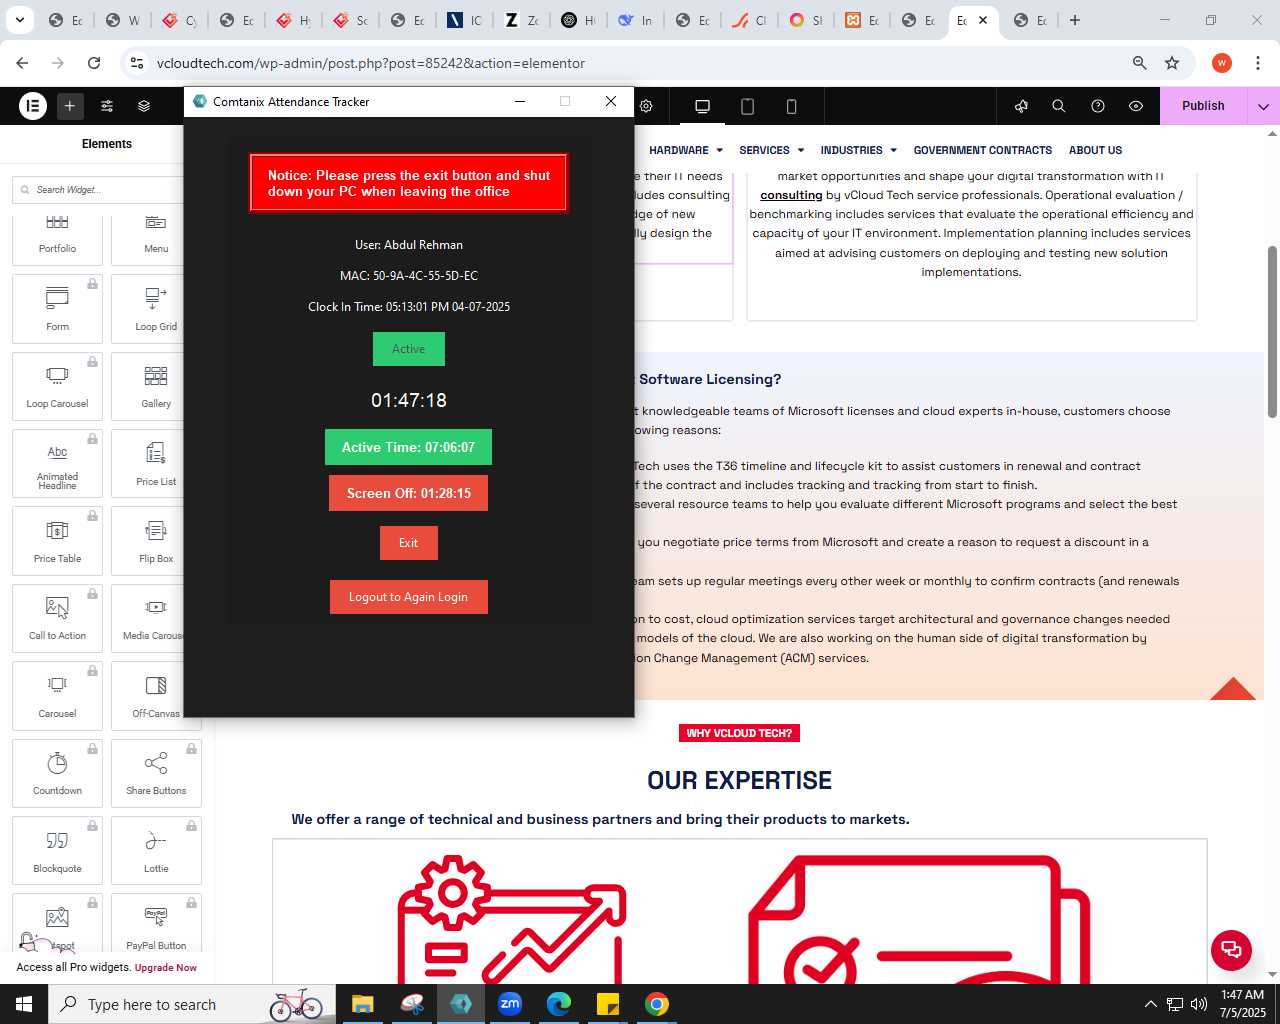Click the underlined consulting link
This screenshot has height=1024, width=1280.
click(x=791, y=195)
